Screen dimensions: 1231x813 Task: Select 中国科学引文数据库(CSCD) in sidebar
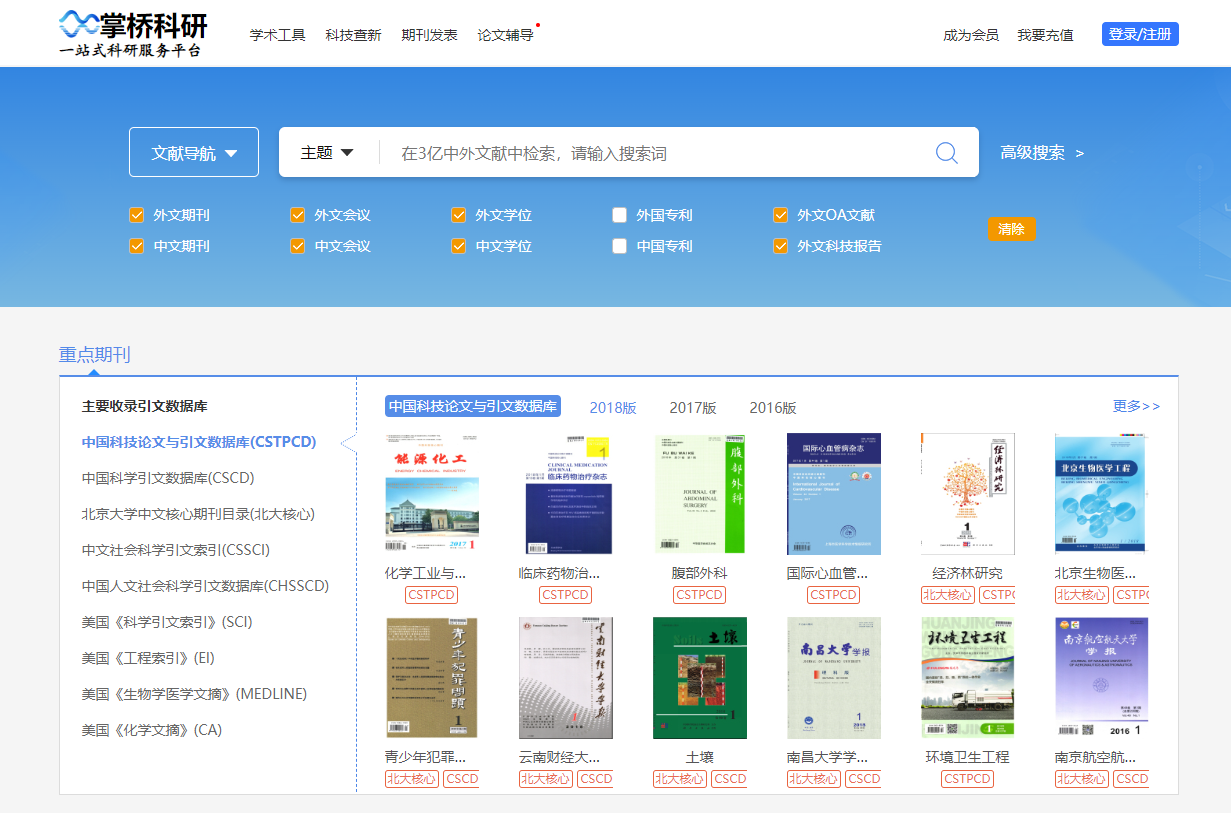click(168, 478)
